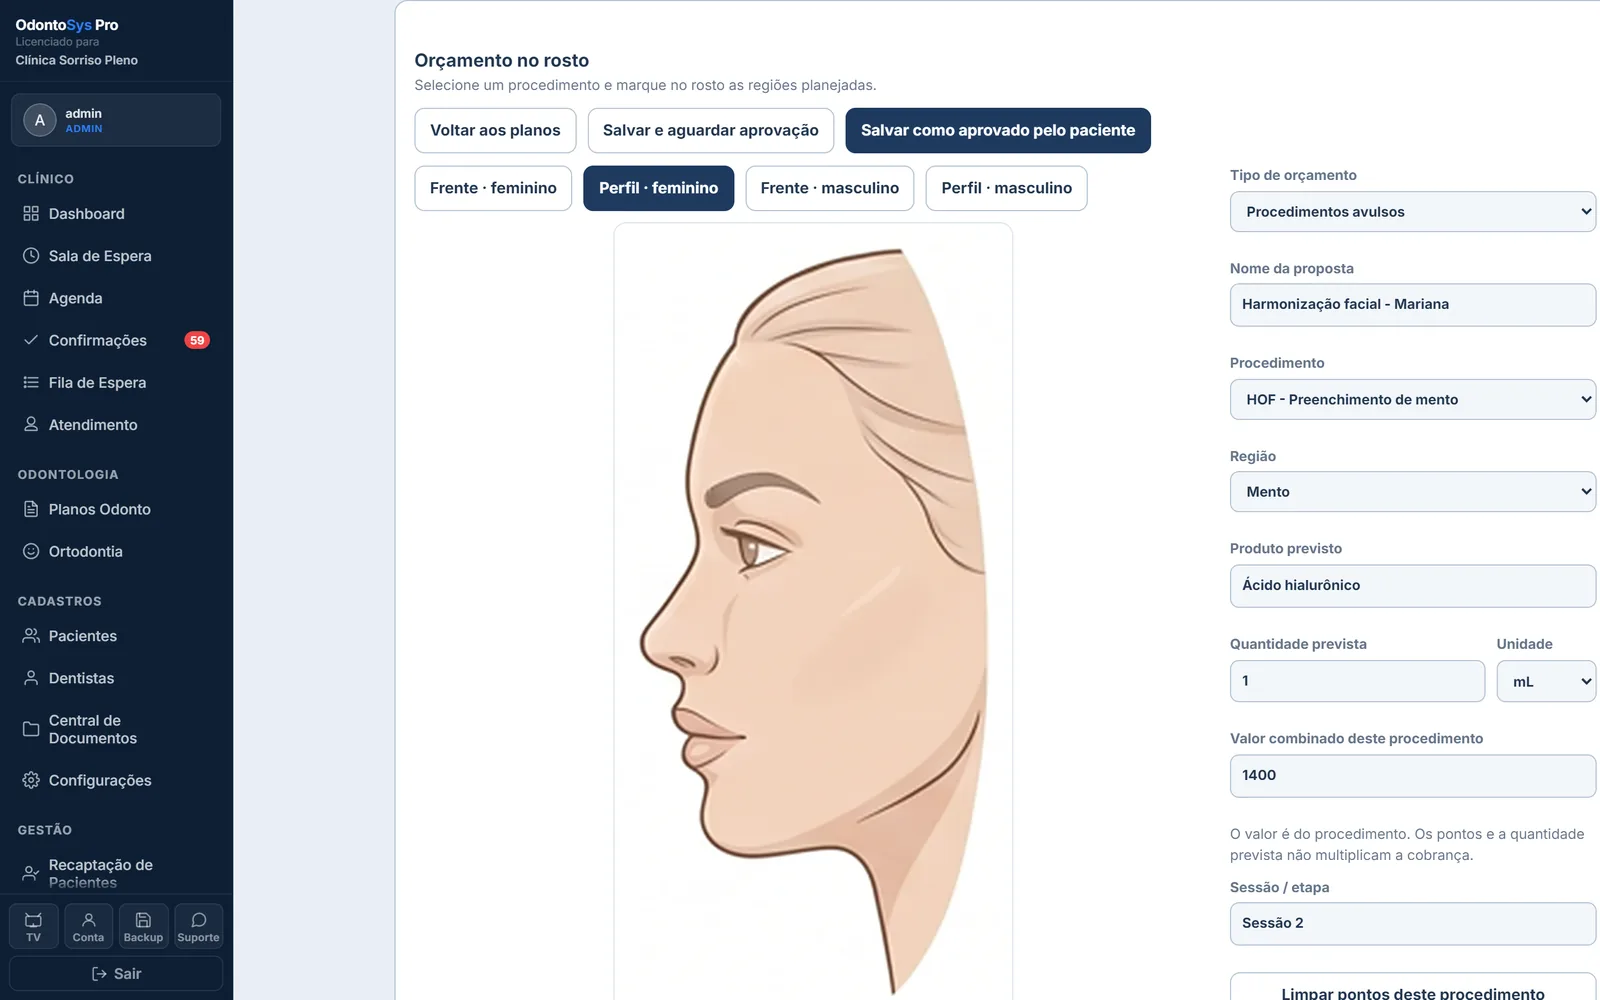Open the Configurações page
Viewport: 1600px width, 1000px height.
point(116,780)
